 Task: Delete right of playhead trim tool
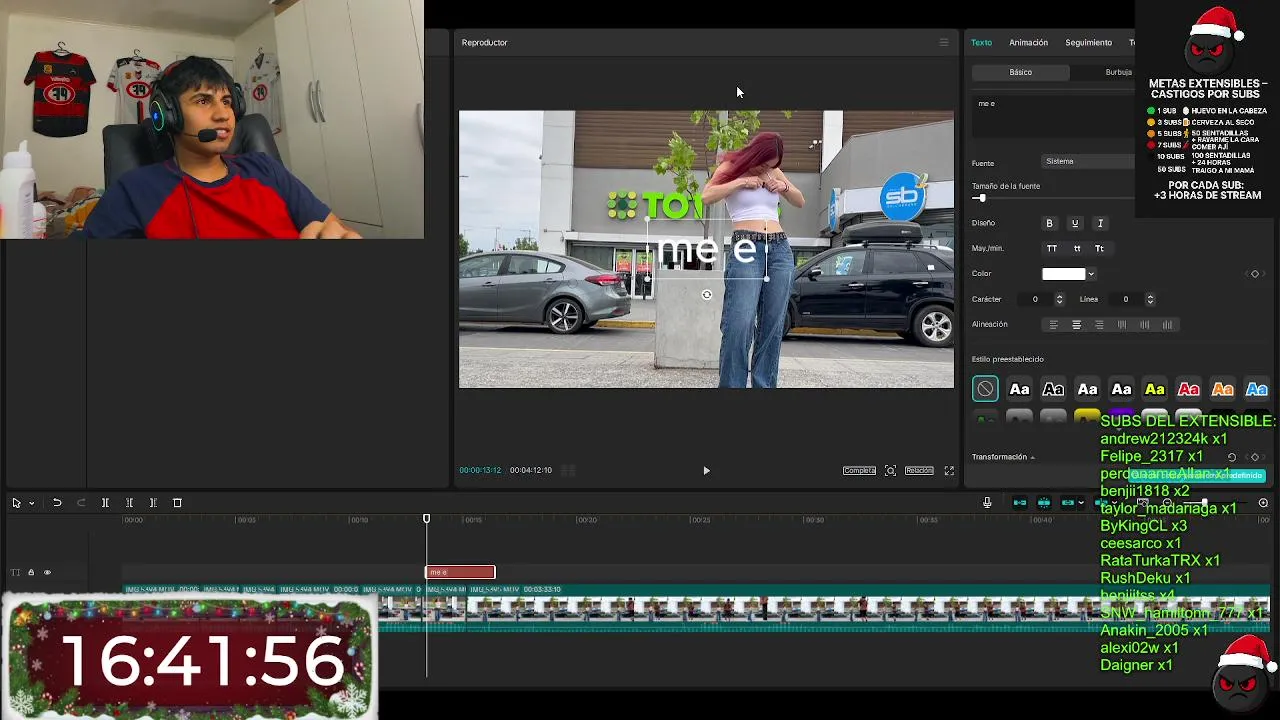tap(153, 503)
